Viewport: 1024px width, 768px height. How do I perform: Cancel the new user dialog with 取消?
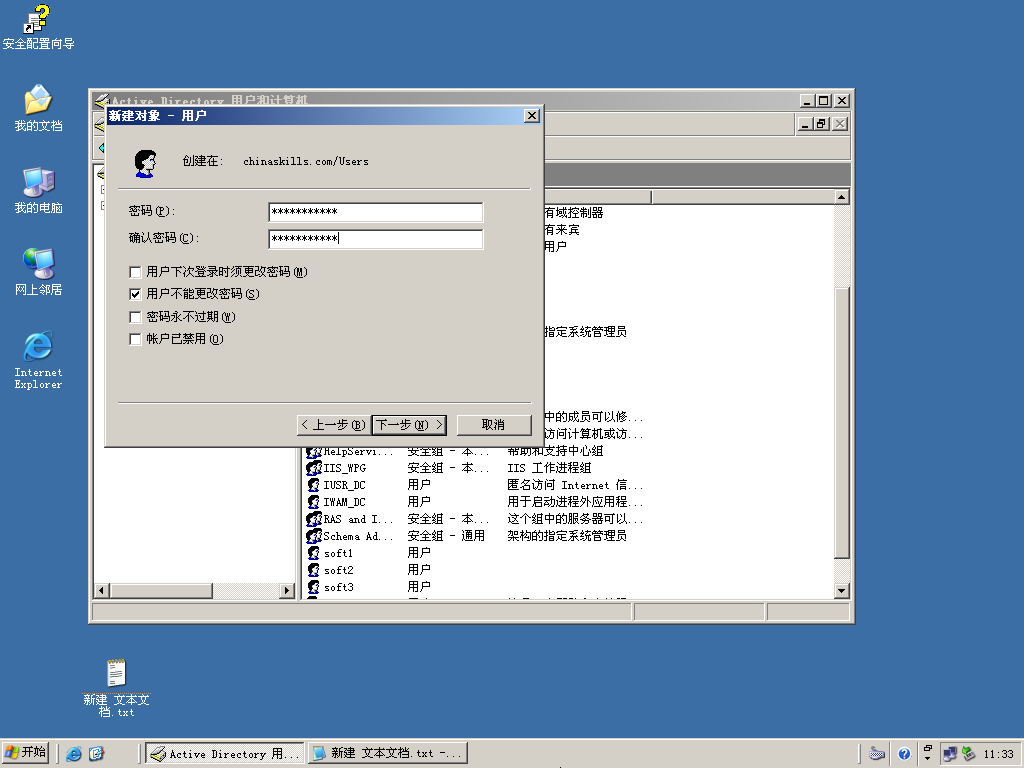point(494,425)
